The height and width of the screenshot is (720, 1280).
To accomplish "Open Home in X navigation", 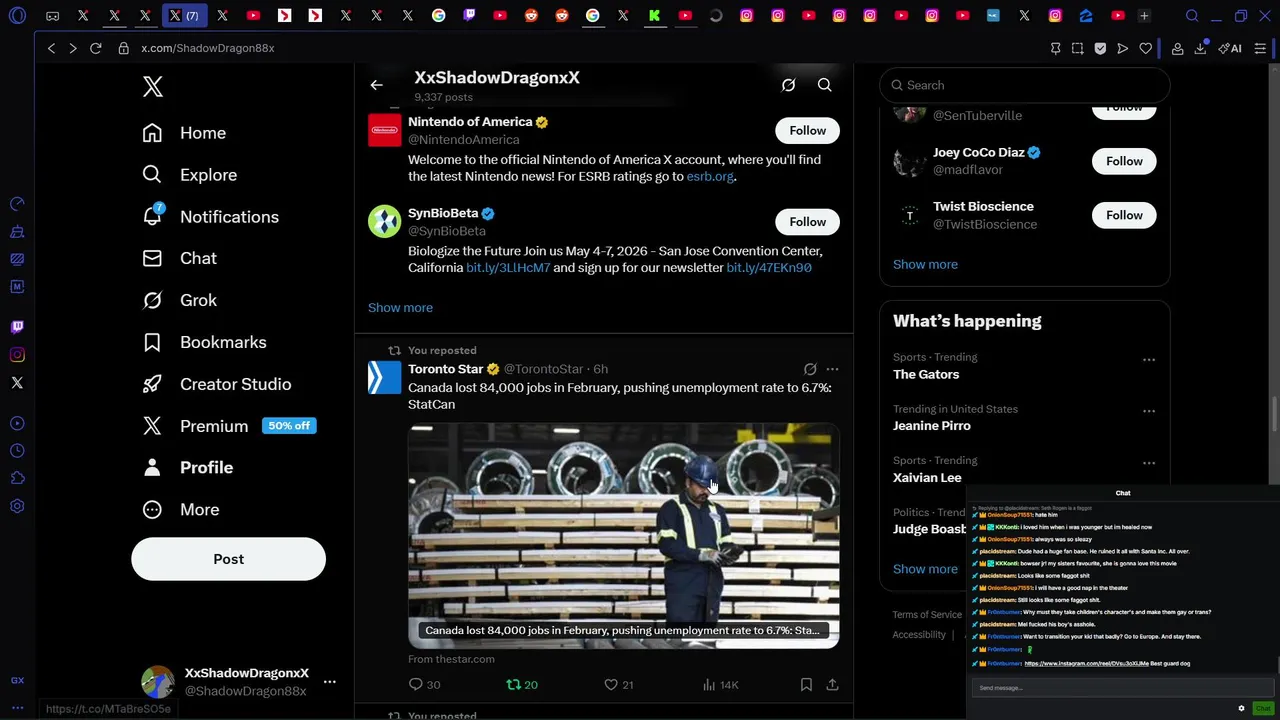I will click(x=184, y=133).
